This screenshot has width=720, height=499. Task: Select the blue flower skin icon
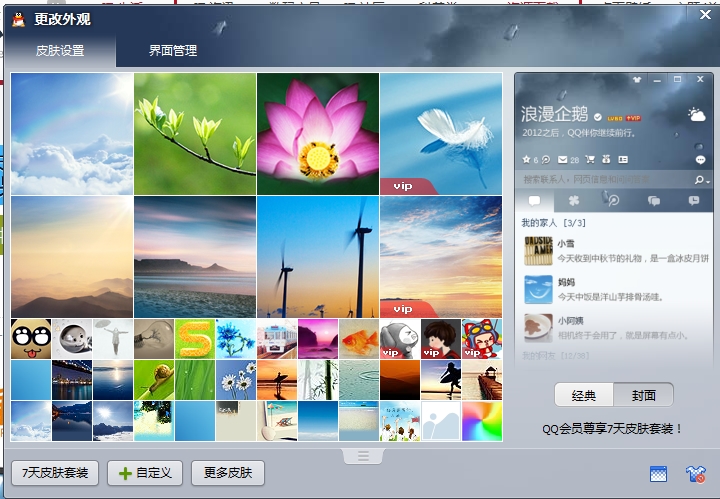236,339
